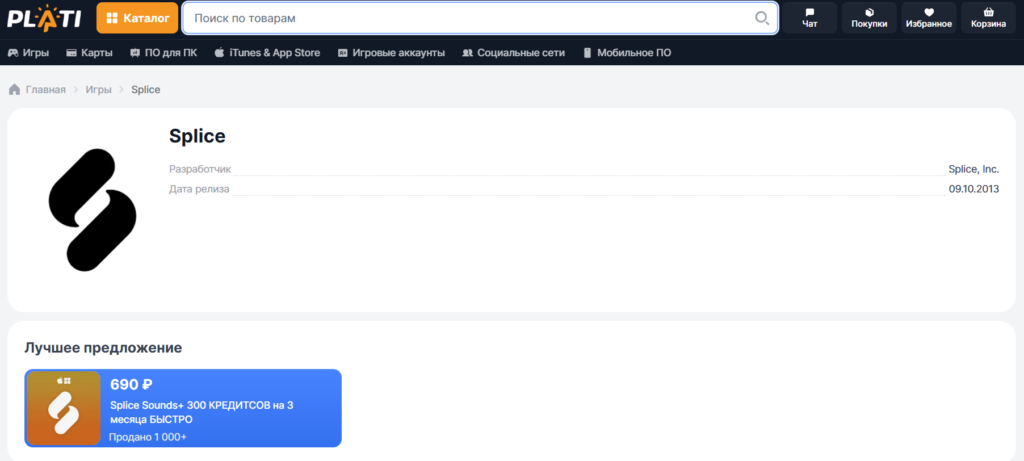Click the offer's orange Splice thumbnail
The width and height of the screenshot is (1024, 461).
[63, 408]
